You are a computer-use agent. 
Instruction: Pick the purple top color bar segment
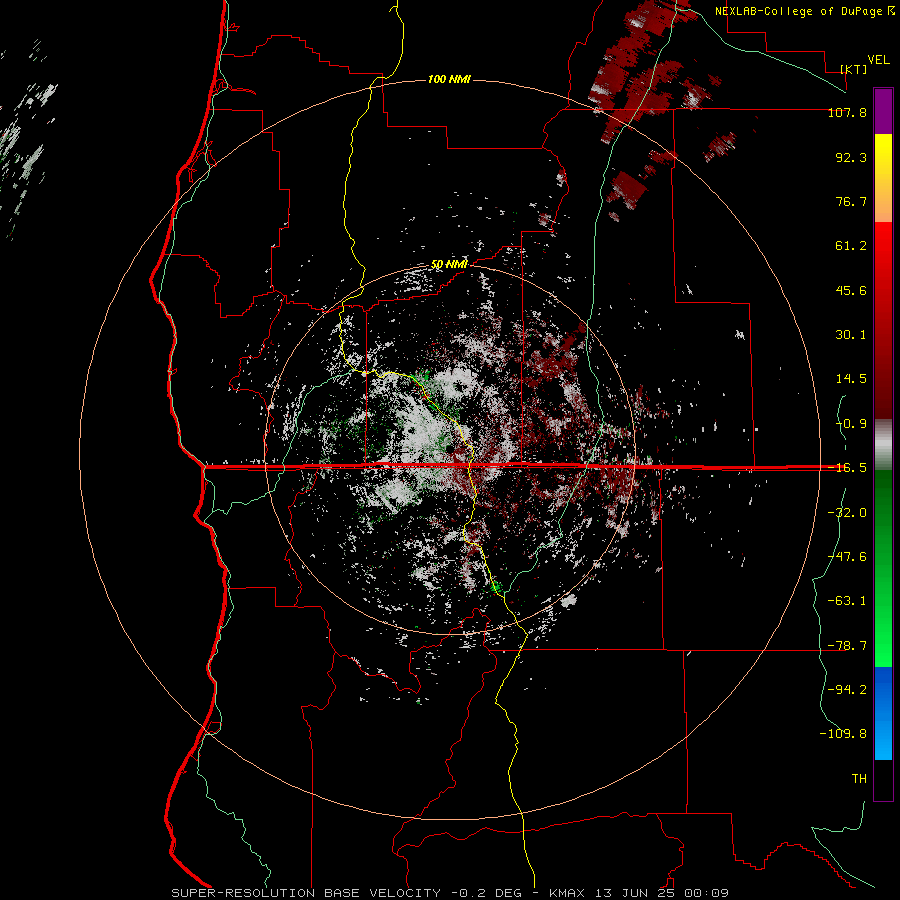tap(883, 111)
